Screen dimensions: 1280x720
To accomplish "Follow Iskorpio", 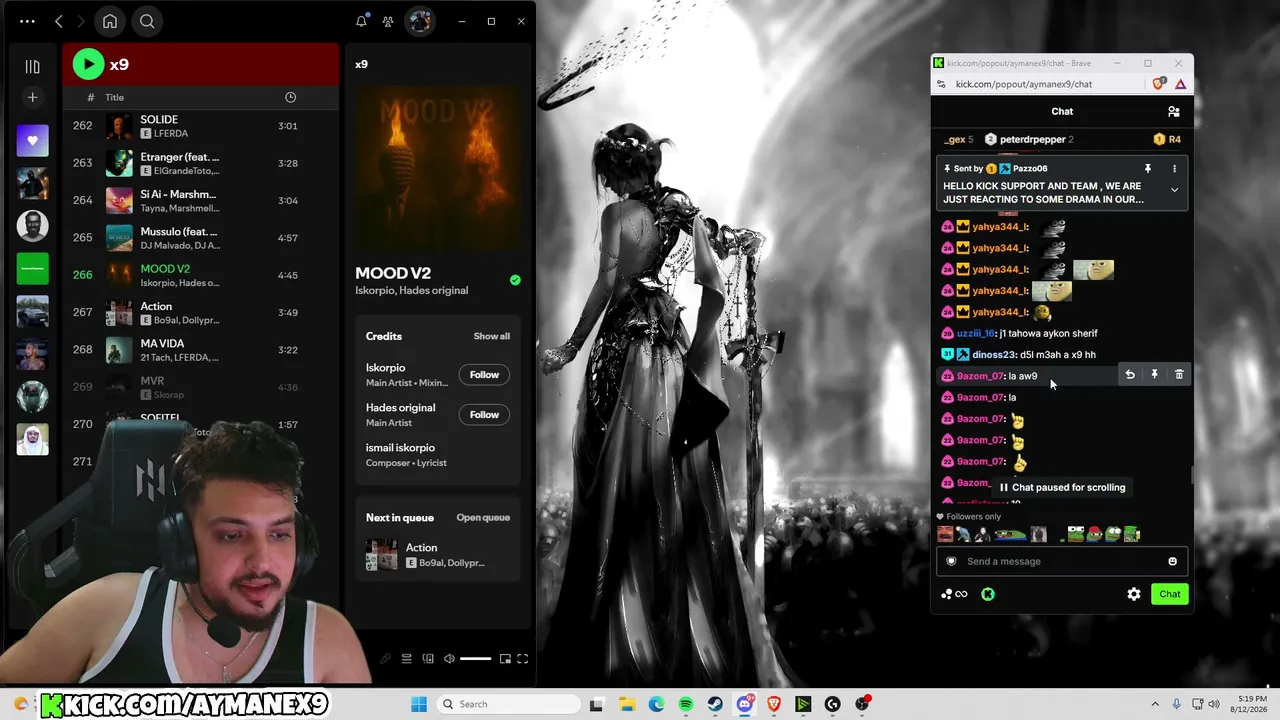I will tap(484, 375).
